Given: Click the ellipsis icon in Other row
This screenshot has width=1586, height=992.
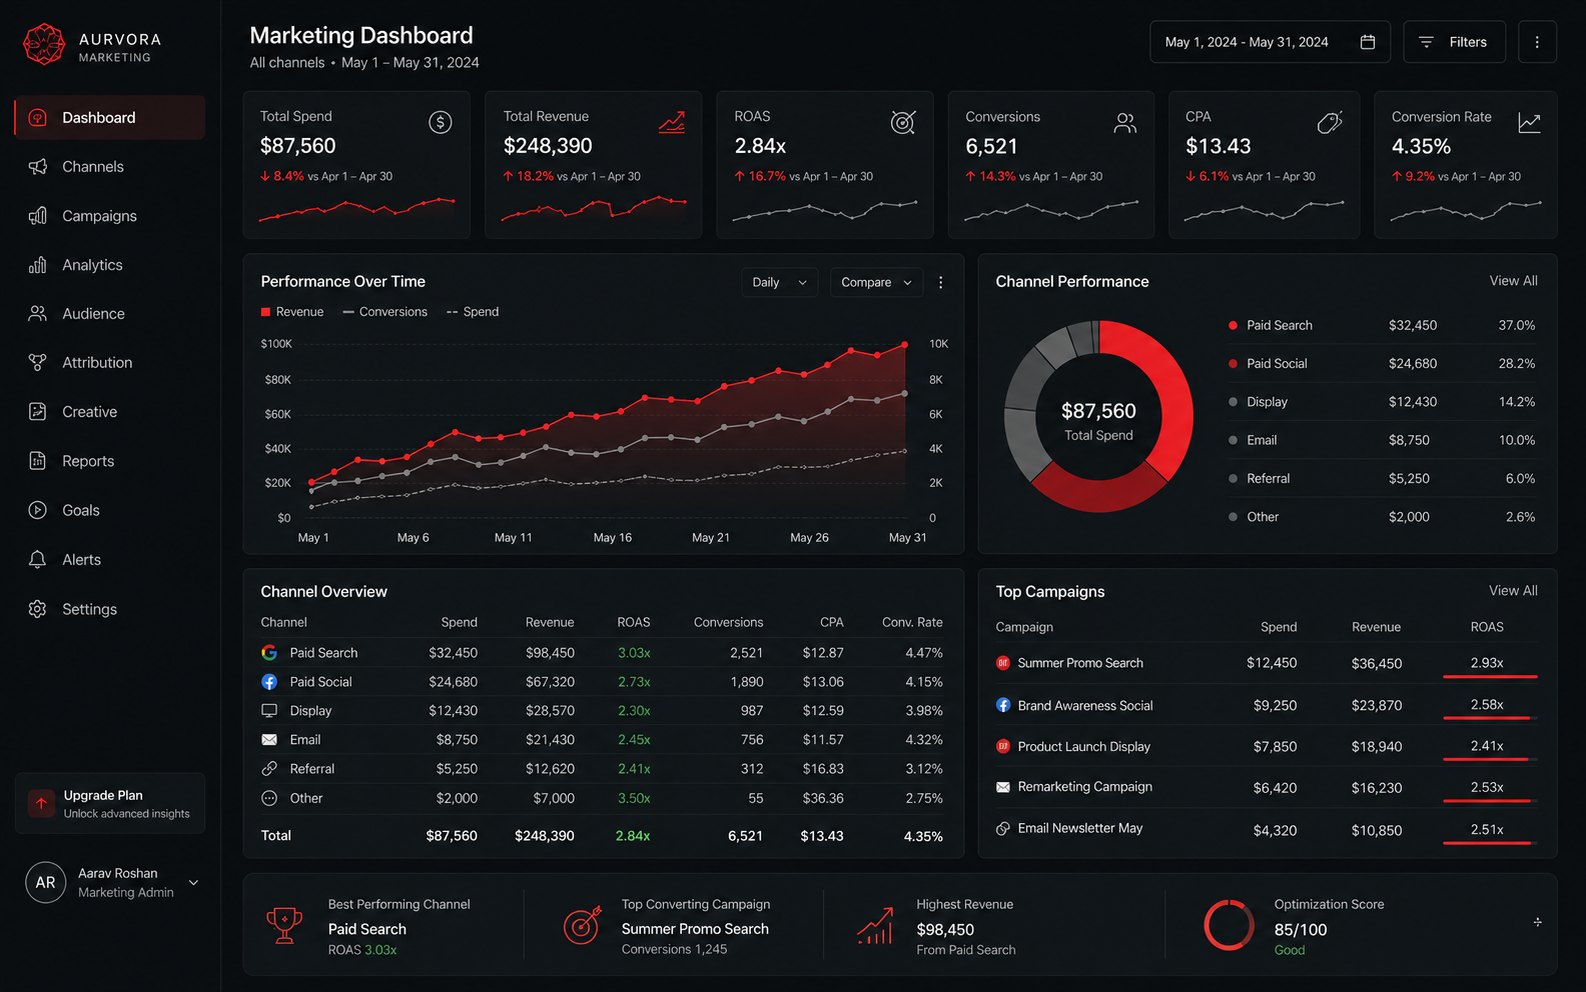Looking at the screenshot, I should [x=269, y=798].
